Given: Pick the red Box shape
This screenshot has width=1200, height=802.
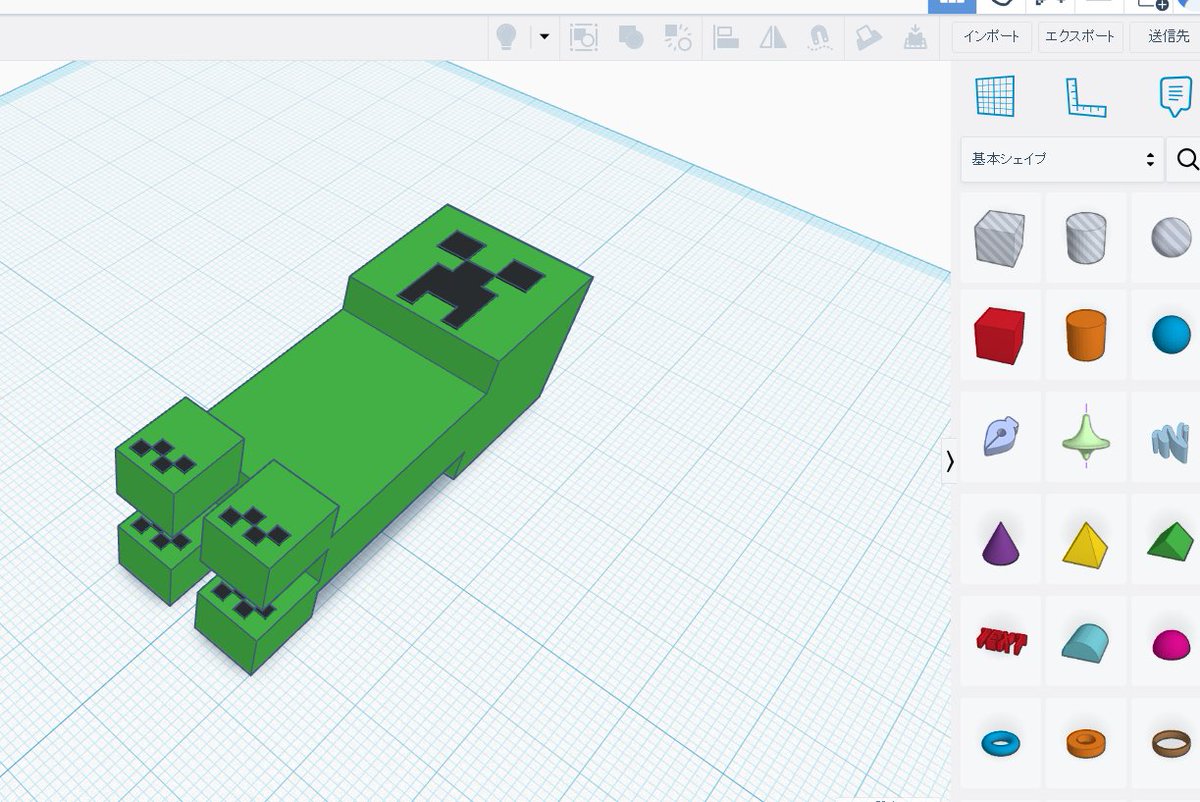Looking at the screenshot, I should pos(1000,335).
